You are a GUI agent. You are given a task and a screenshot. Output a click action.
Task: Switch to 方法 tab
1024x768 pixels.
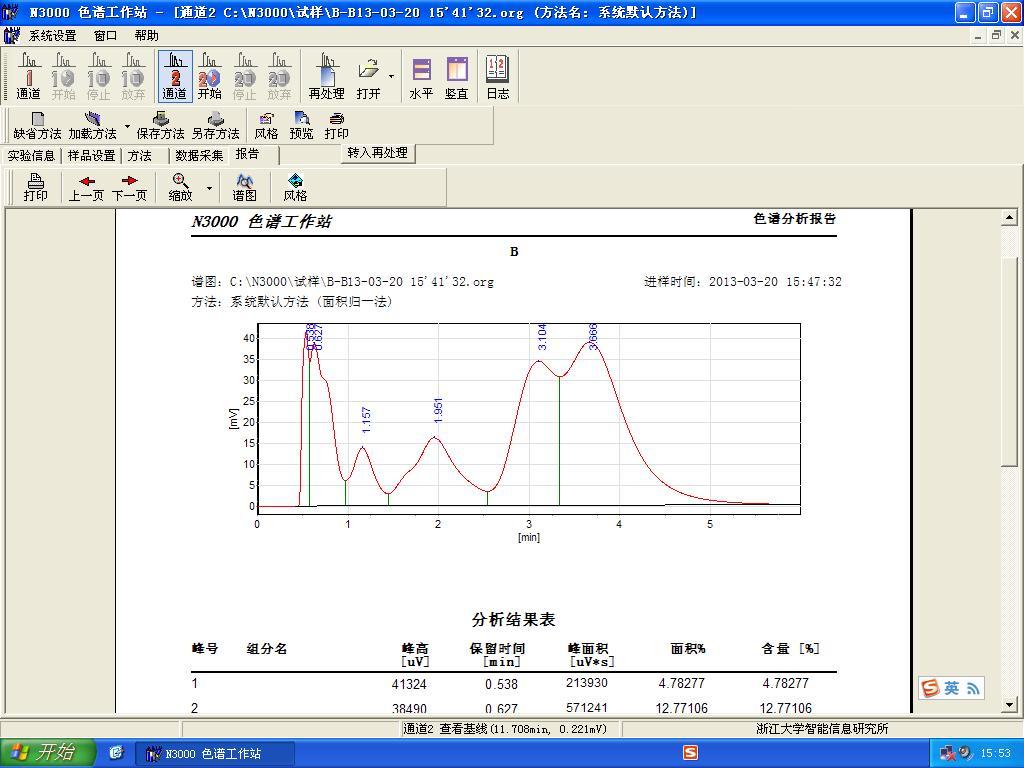(x=139, y=155)
